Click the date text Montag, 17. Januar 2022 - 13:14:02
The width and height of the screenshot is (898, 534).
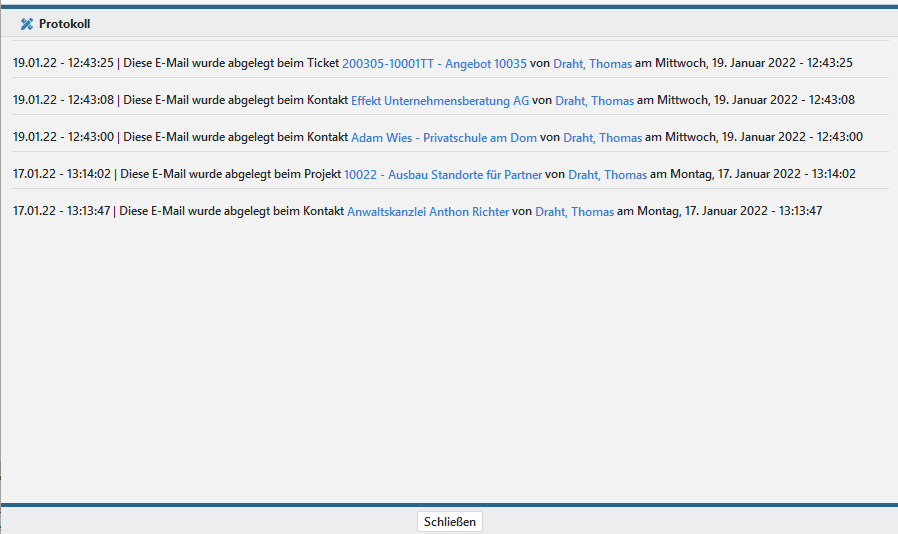tap(766, 174)
